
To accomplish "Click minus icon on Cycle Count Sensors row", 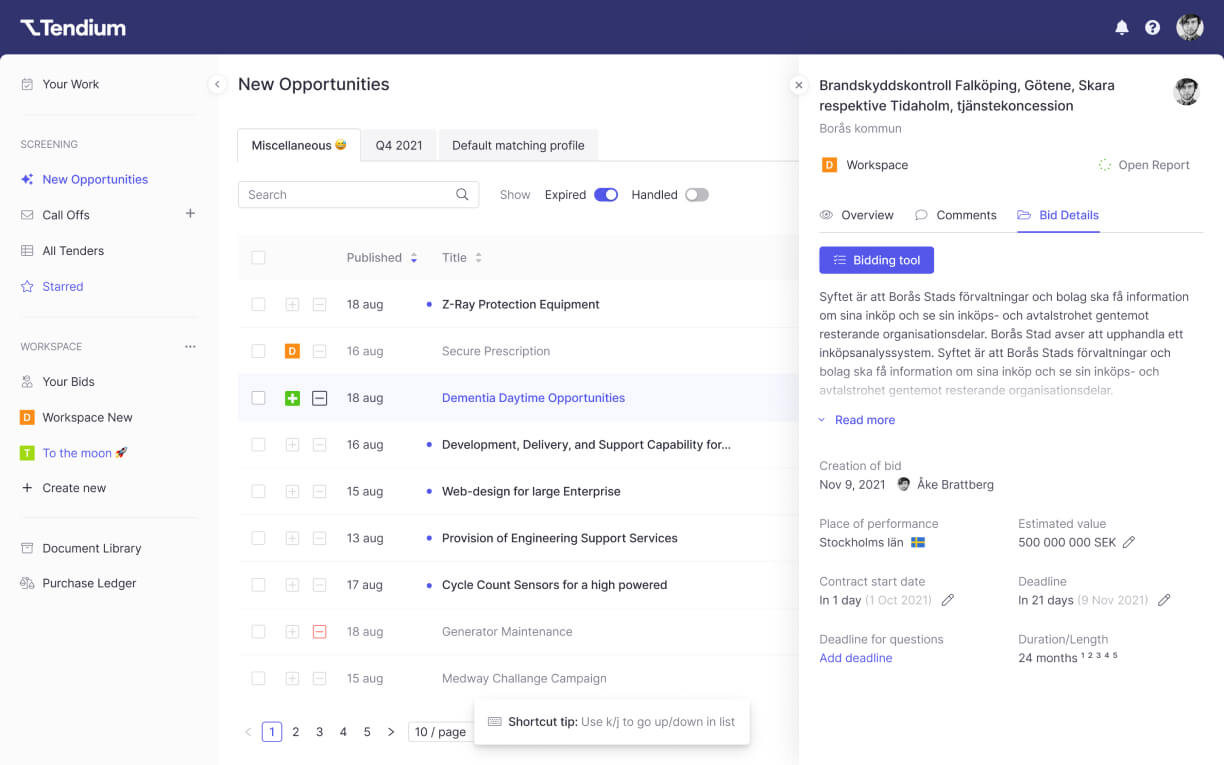I will [x=319, y=585].
